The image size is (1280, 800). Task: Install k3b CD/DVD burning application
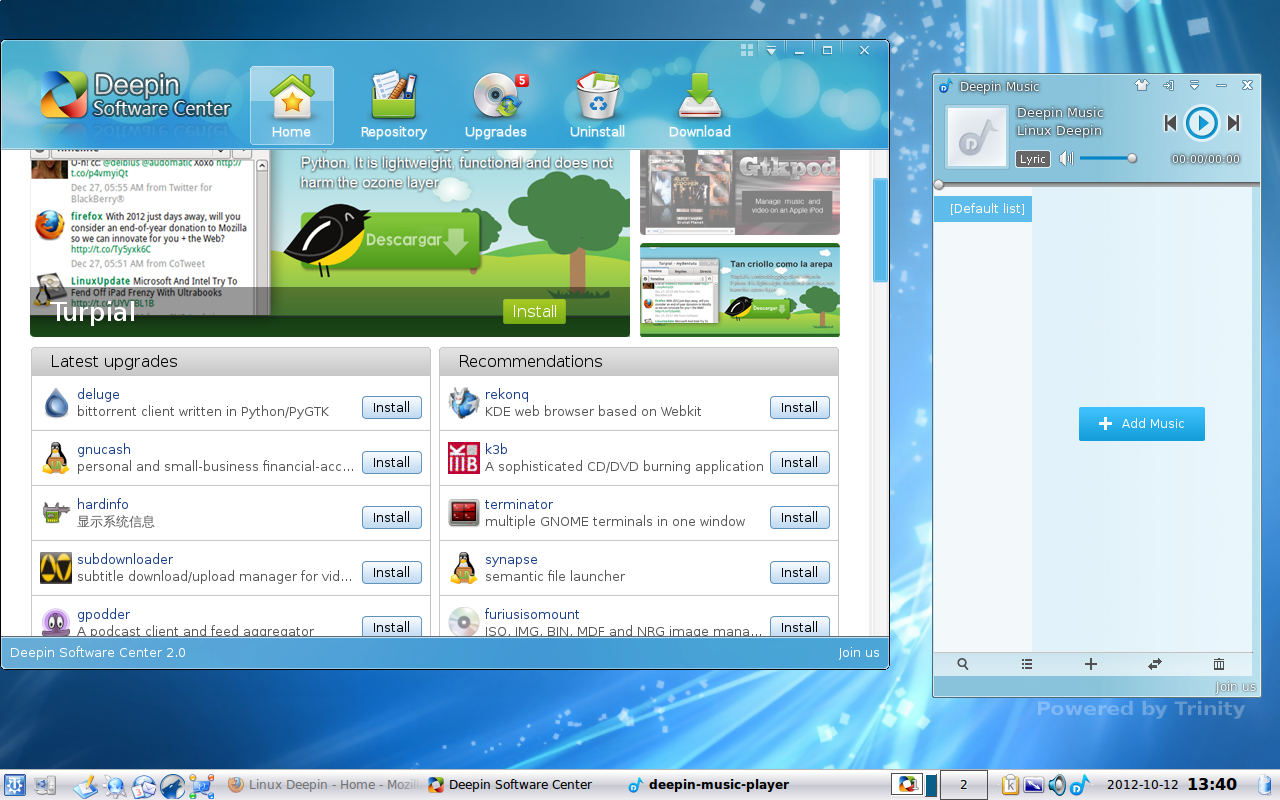(x=799, y=462)
